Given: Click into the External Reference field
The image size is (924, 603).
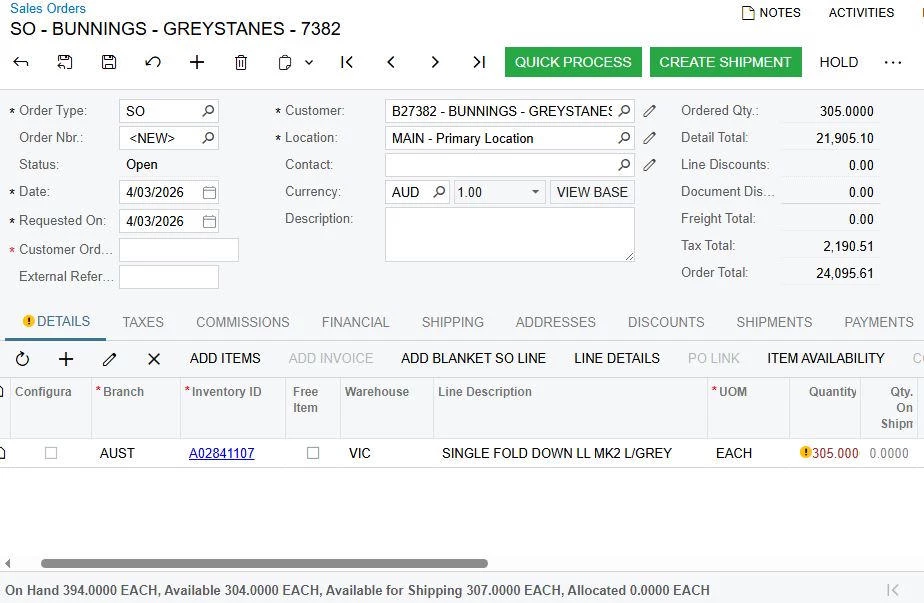Looking at the screenshot, I should point(169,277).
